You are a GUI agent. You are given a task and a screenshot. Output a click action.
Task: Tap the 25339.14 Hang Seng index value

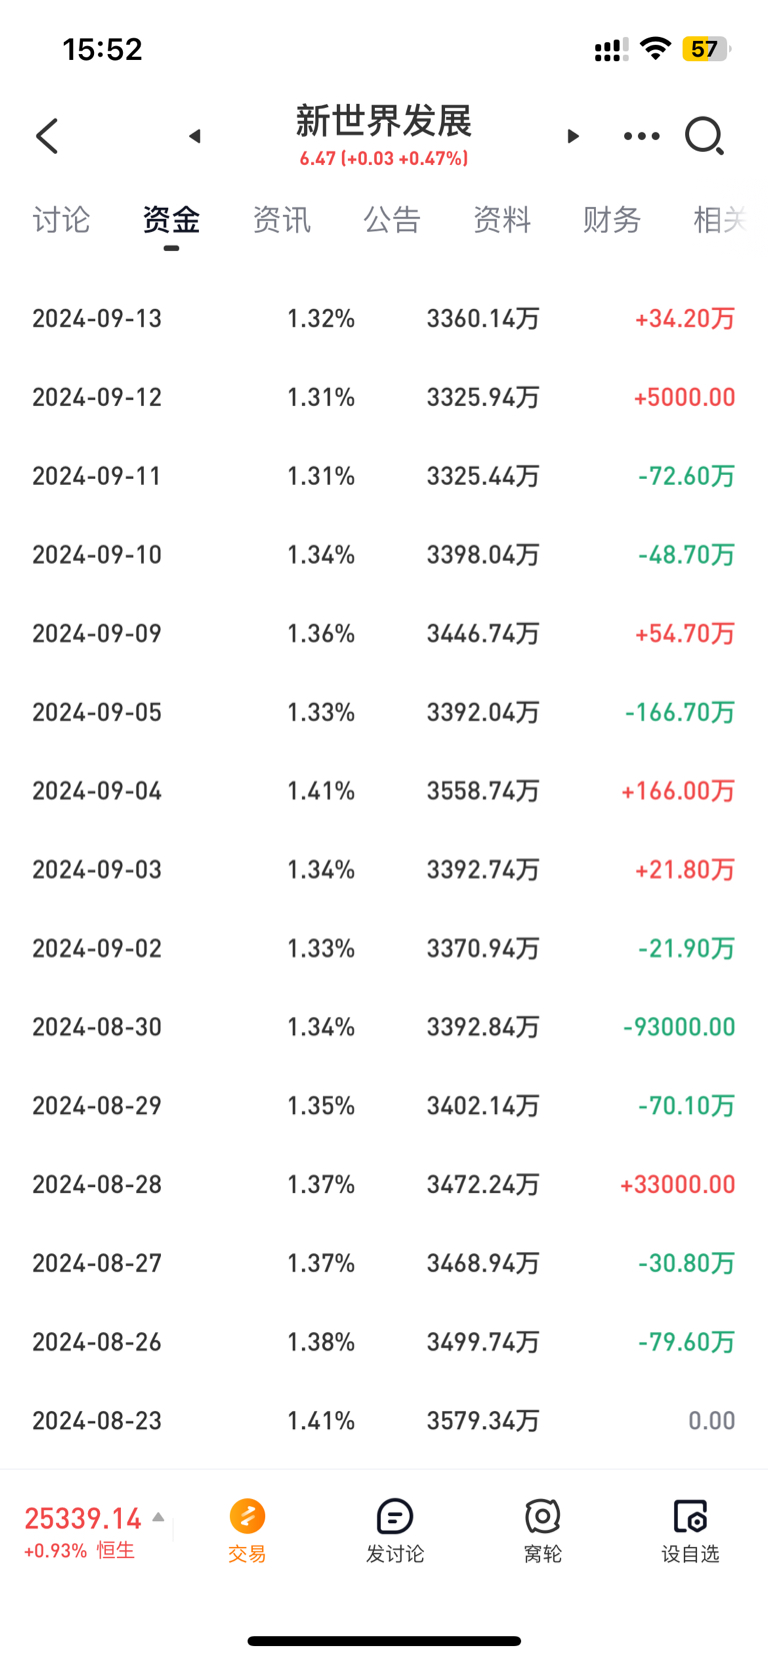(x=83, y=1518)
